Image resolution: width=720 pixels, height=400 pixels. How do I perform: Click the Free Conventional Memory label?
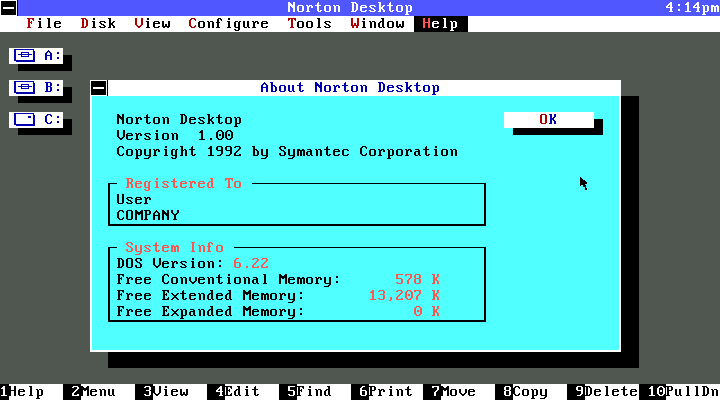[x=228, y=280]
